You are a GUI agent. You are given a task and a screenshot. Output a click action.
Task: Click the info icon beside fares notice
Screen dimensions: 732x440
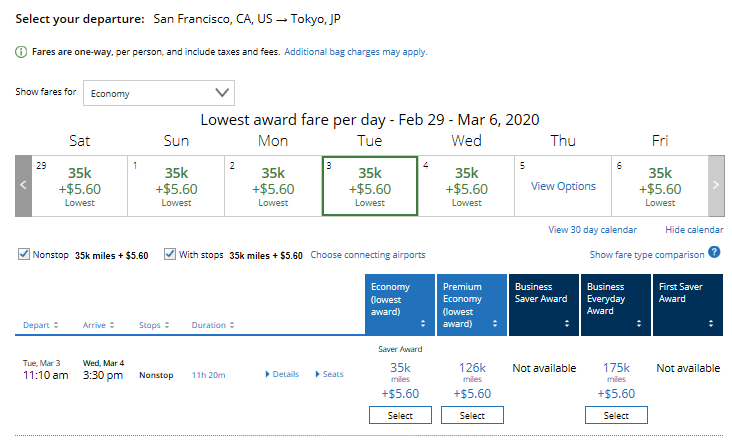[21, 52]
